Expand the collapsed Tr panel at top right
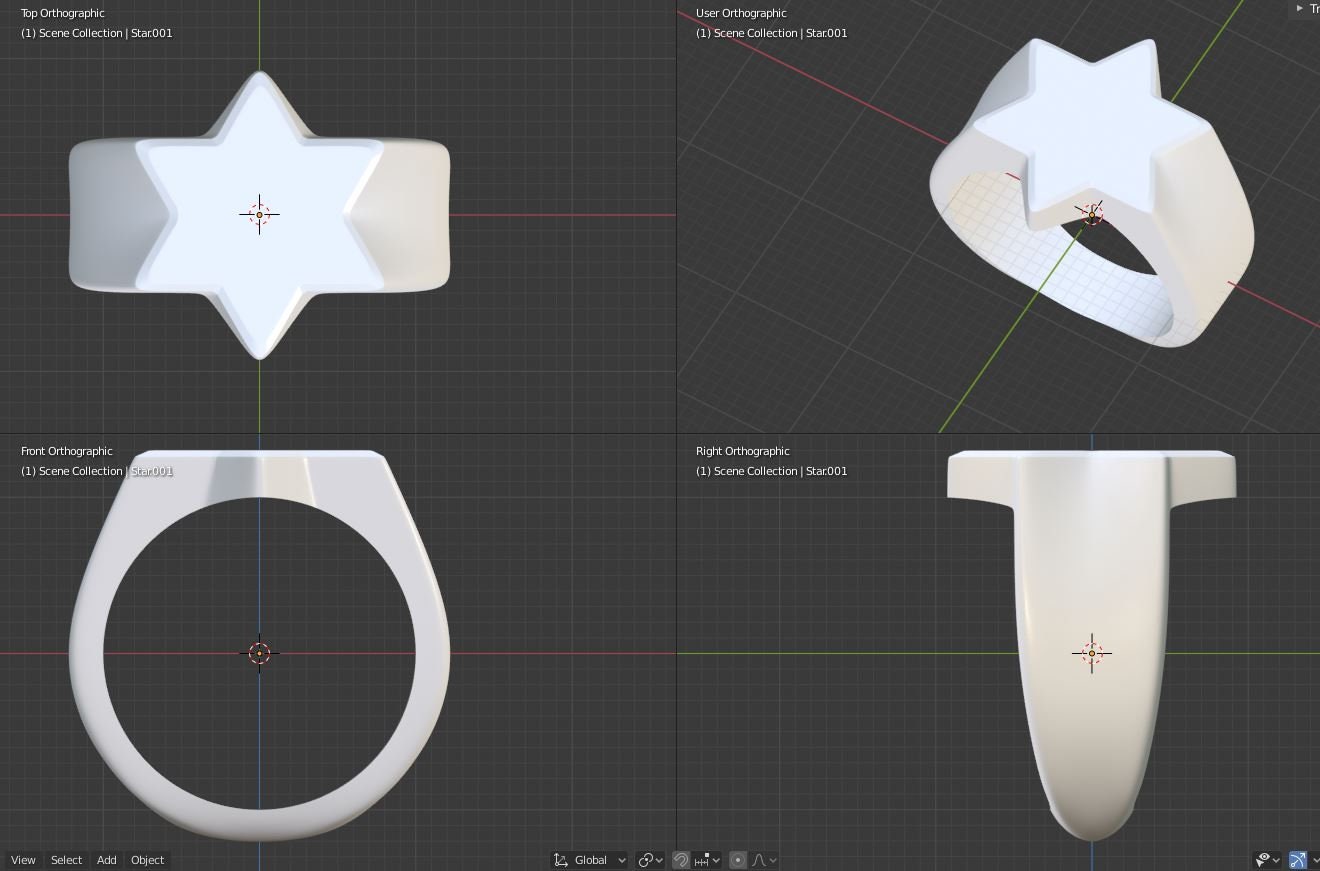This screenshot has width=1320, height=871. point(1305,8)
